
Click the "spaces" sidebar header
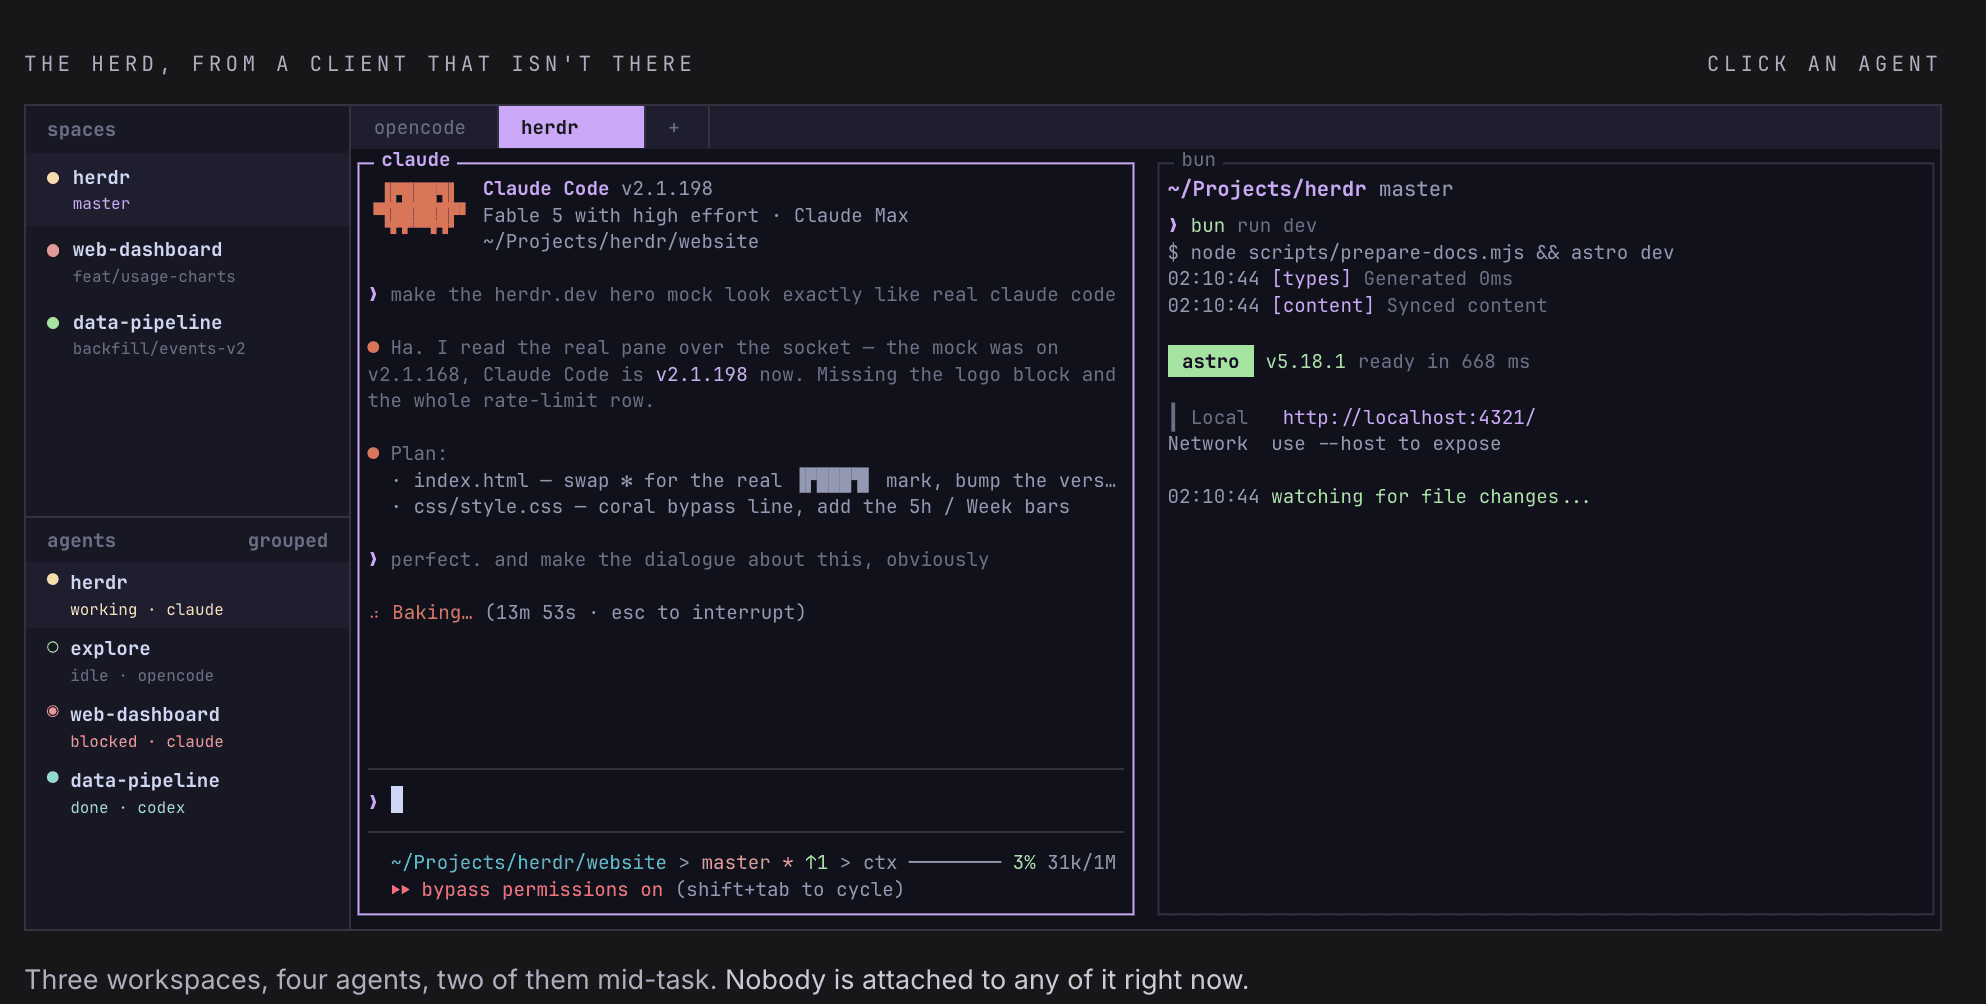pos(81,130)
